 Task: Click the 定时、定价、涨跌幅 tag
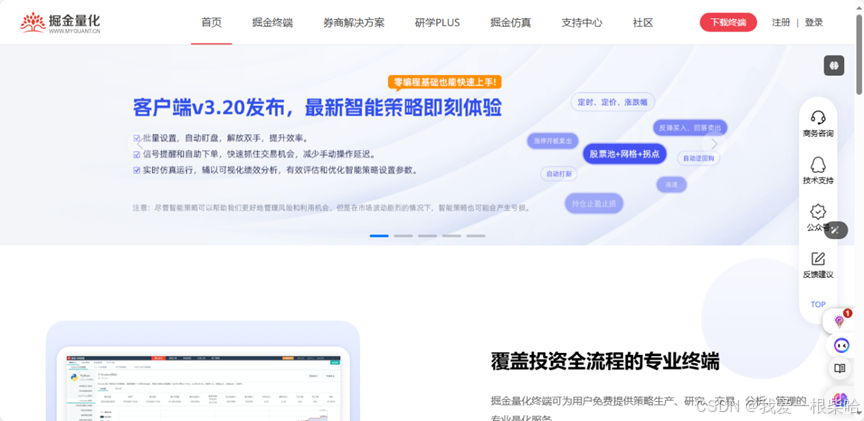coord(612,102)
